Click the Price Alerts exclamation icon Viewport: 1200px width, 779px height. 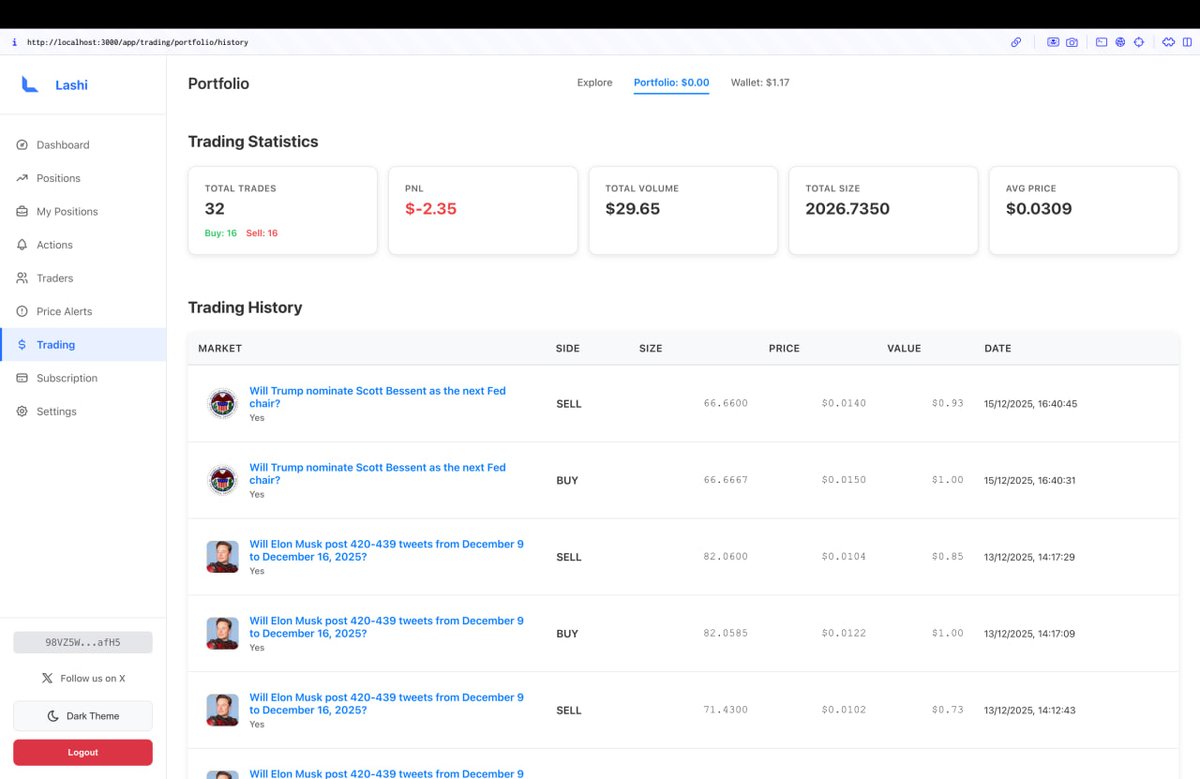click(x=22, y=311)
